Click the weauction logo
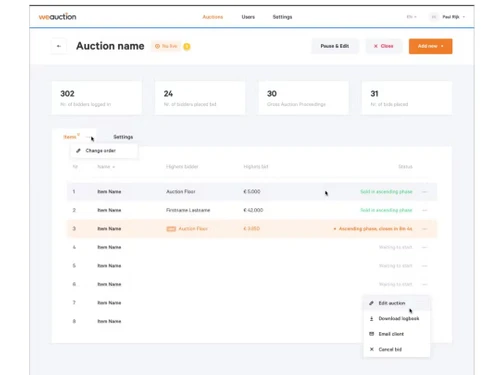Image resolution: width=500 pixels, height=375 pixels. point(57,17)
